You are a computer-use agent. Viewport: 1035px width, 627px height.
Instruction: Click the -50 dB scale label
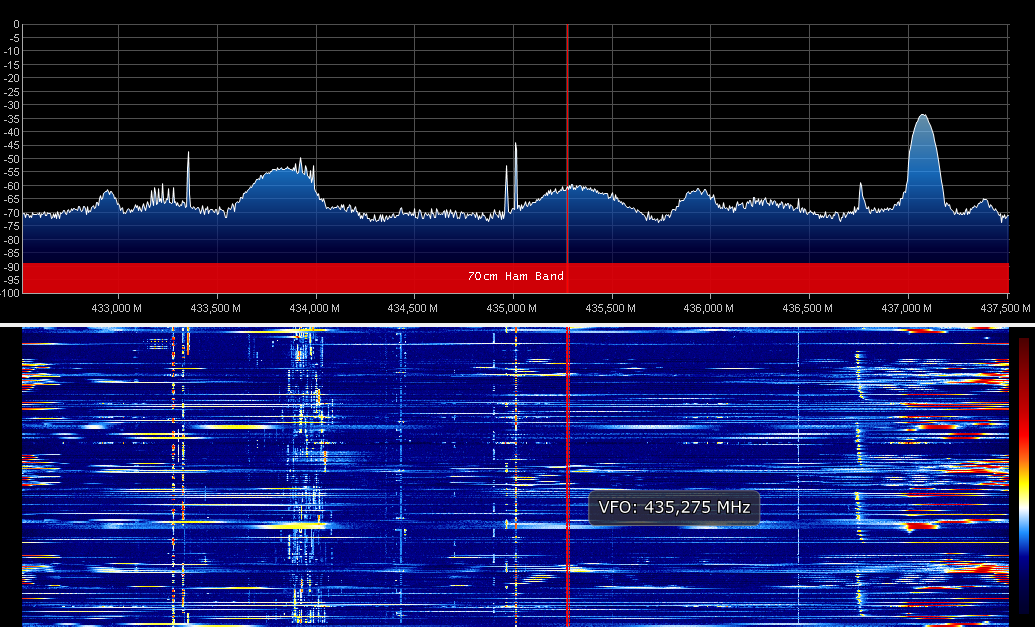coord(12,159)
